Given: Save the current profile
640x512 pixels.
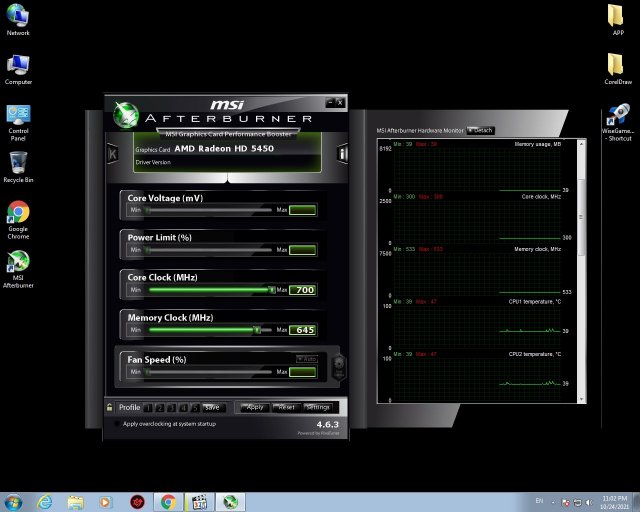Looking at the screenshot, I should pyautogui.click(x=212, y=407).
